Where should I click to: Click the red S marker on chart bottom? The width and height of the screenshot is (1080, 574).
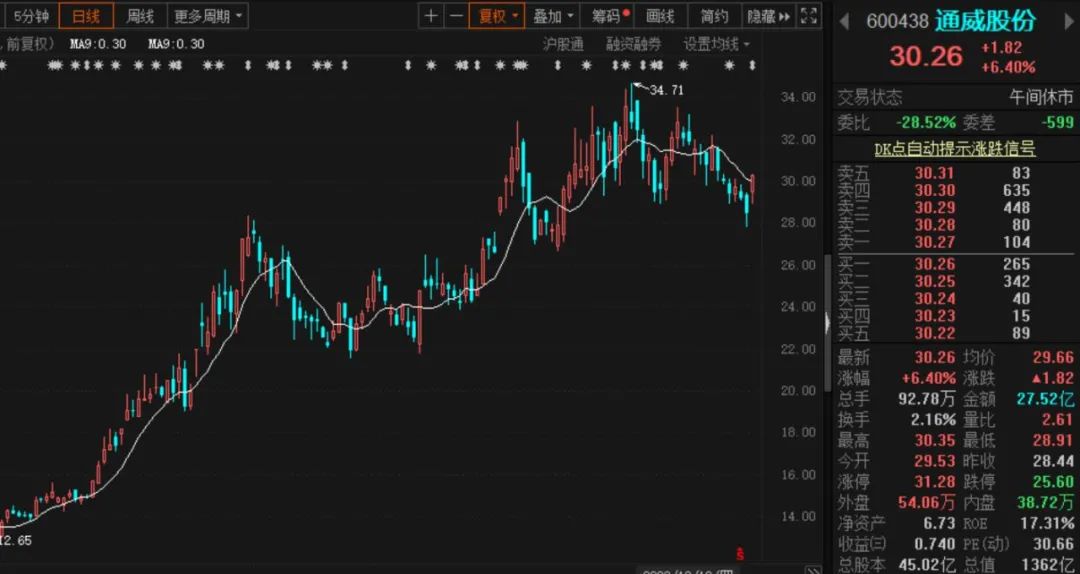click(x=740, y=553)
